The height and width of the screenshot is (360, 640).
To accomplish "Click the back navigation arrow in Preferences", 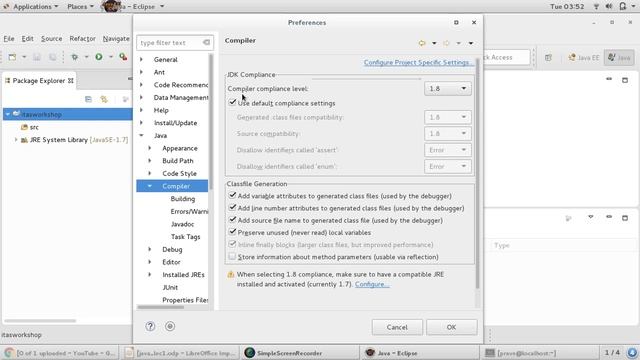I will click(x=422, y=43).
